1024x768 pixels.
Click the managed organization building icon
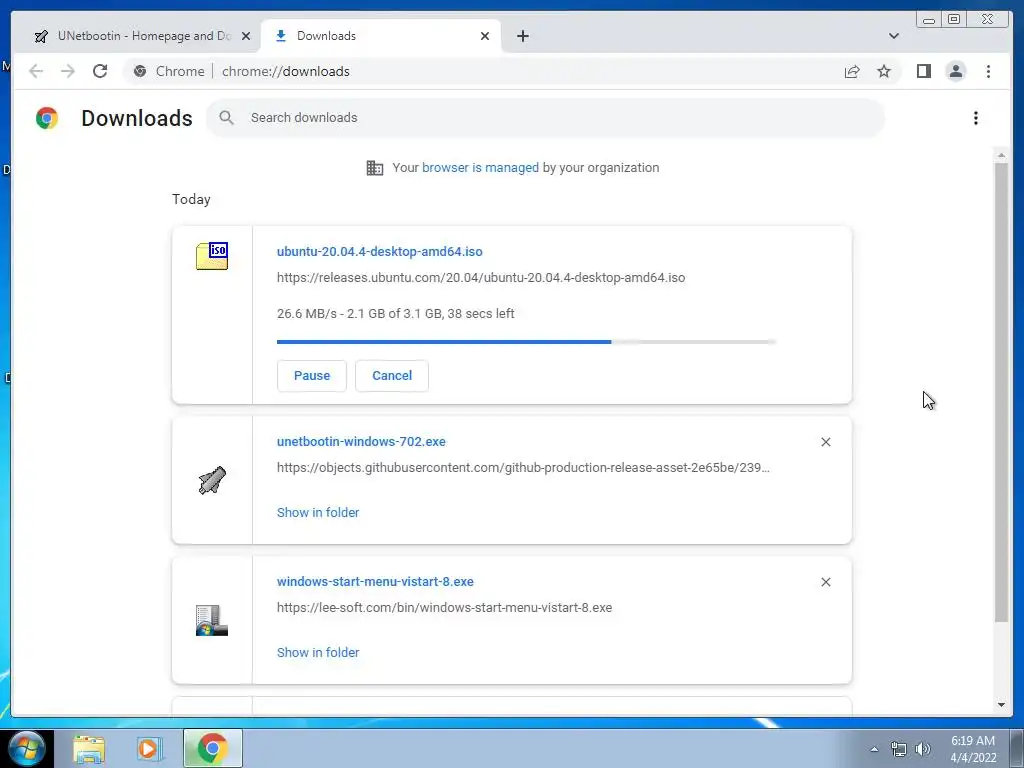(375, 168)
